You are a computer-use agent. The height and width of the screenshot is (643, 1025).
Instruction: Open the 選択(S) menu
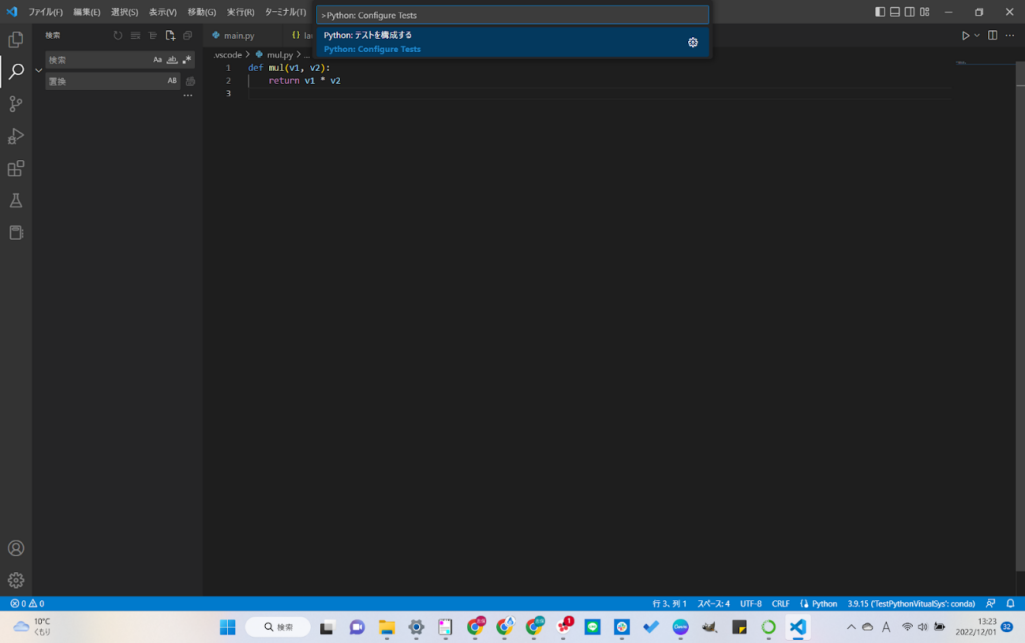125,12
